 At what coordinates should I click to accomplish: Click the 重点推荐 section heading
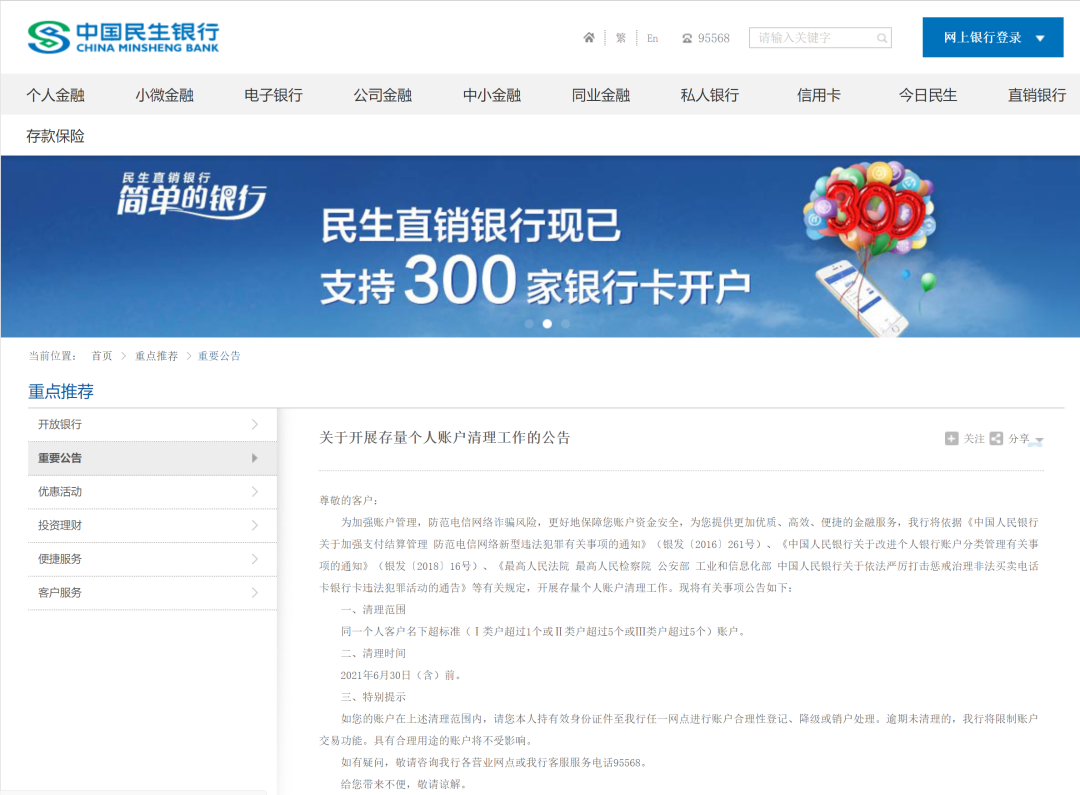(x=61, y=392)
